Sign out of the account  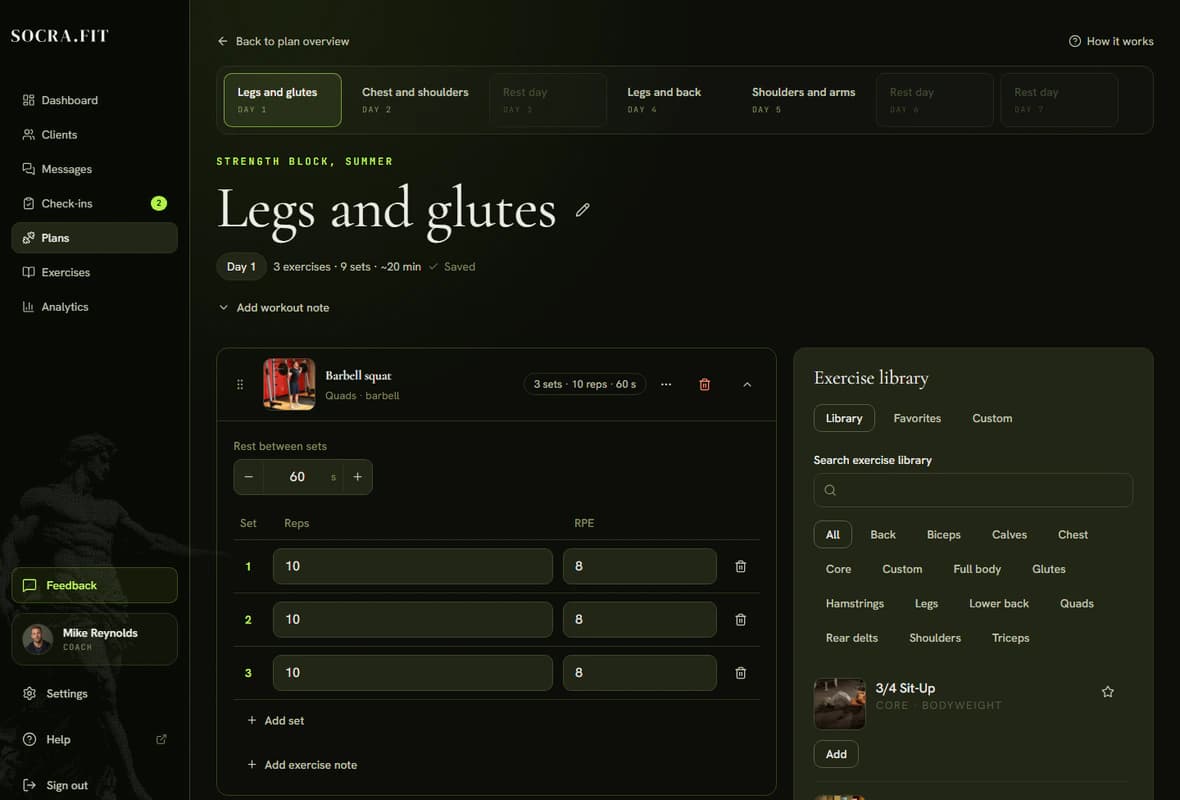(94, 785)
